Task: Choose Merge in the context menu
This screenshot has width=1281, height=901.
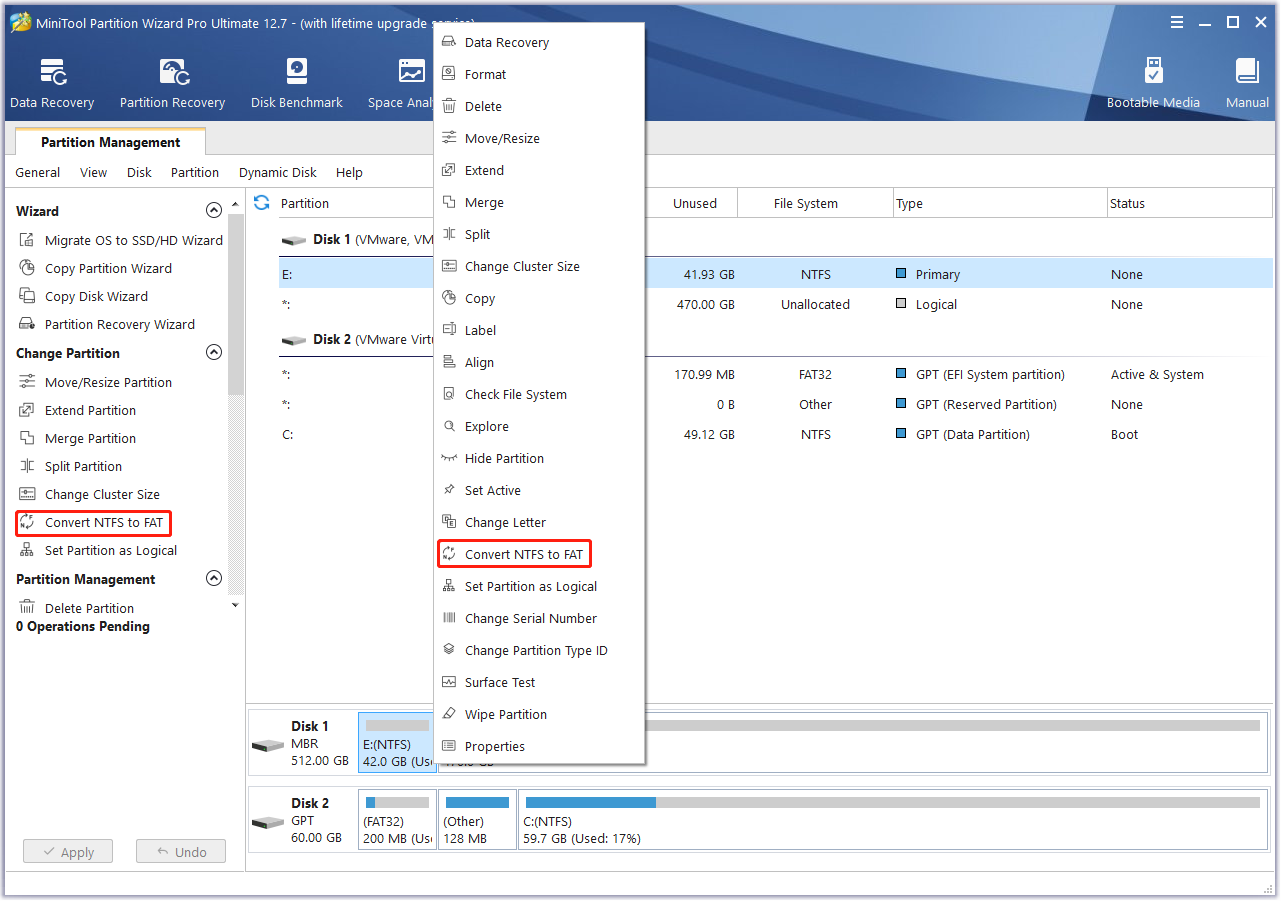Action: tap(539, 202)
